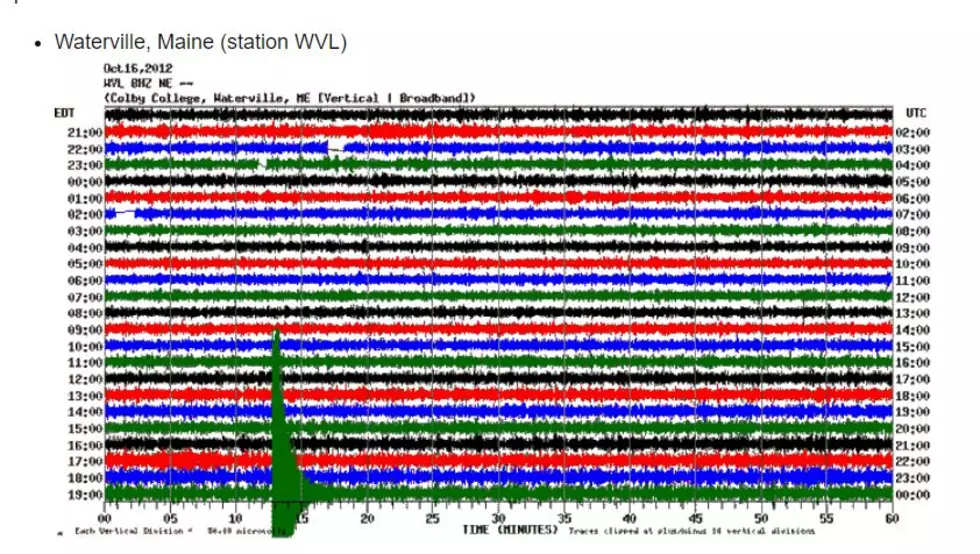Click the "WVL BHZ NE --" station code line

[x=148, y=83]
